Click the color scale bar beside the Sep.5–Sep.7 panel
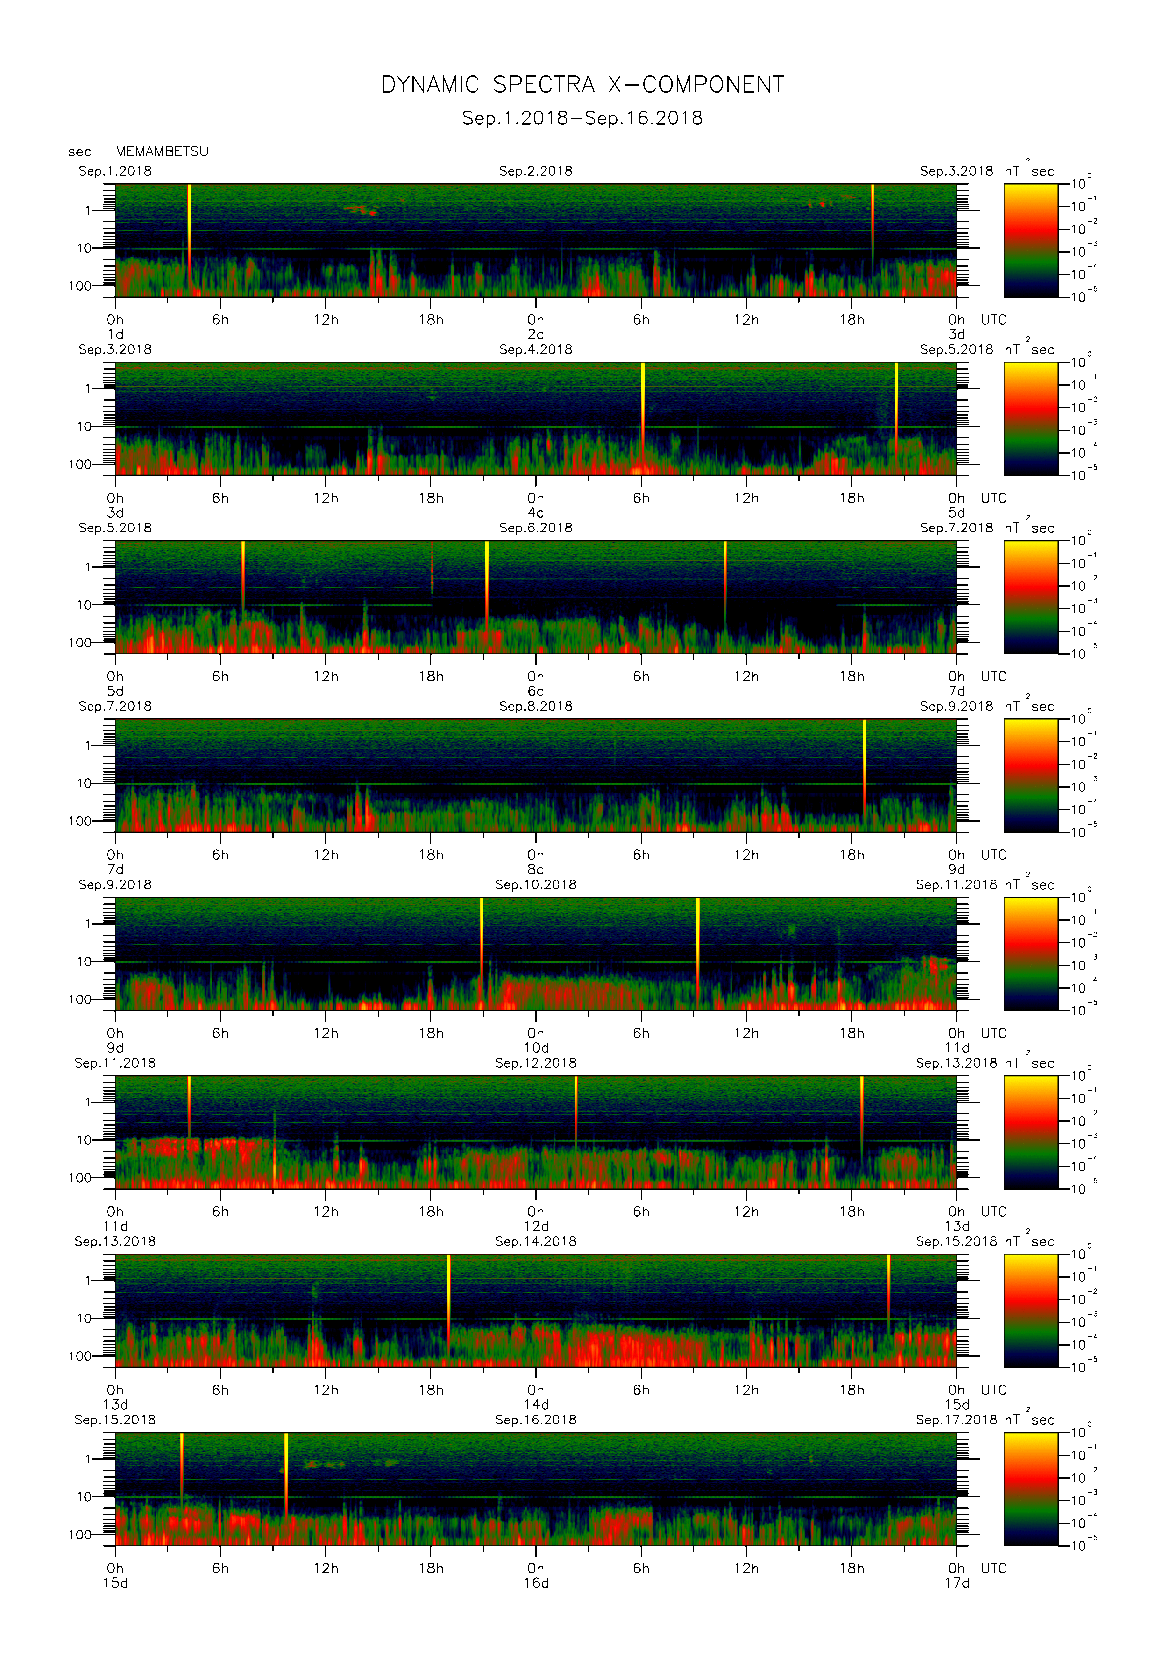This screenshot has width=1165, height=1679. click(1031, 597)
